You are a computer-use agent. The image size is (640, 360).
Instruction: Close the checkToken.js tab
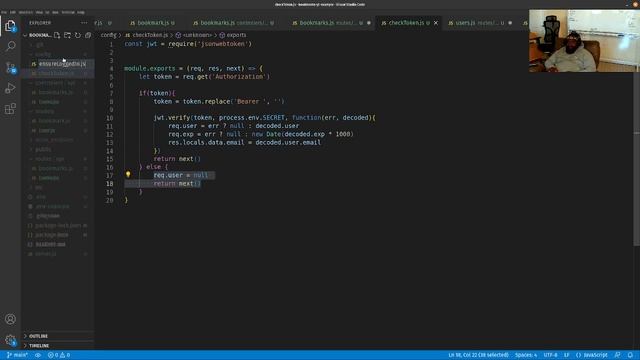point(436,23)
